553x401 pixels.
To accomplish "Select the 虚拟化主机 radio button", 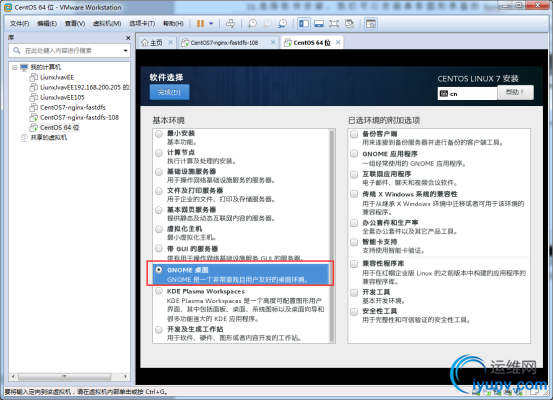I will coord(159,229).
